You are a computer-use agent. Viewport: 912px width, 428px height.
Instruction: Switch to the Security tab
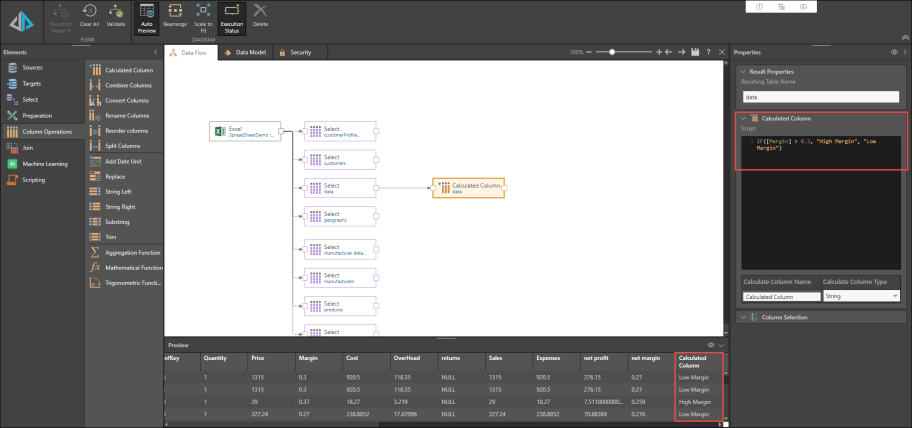pyautogui.click(x=296, y=52)
